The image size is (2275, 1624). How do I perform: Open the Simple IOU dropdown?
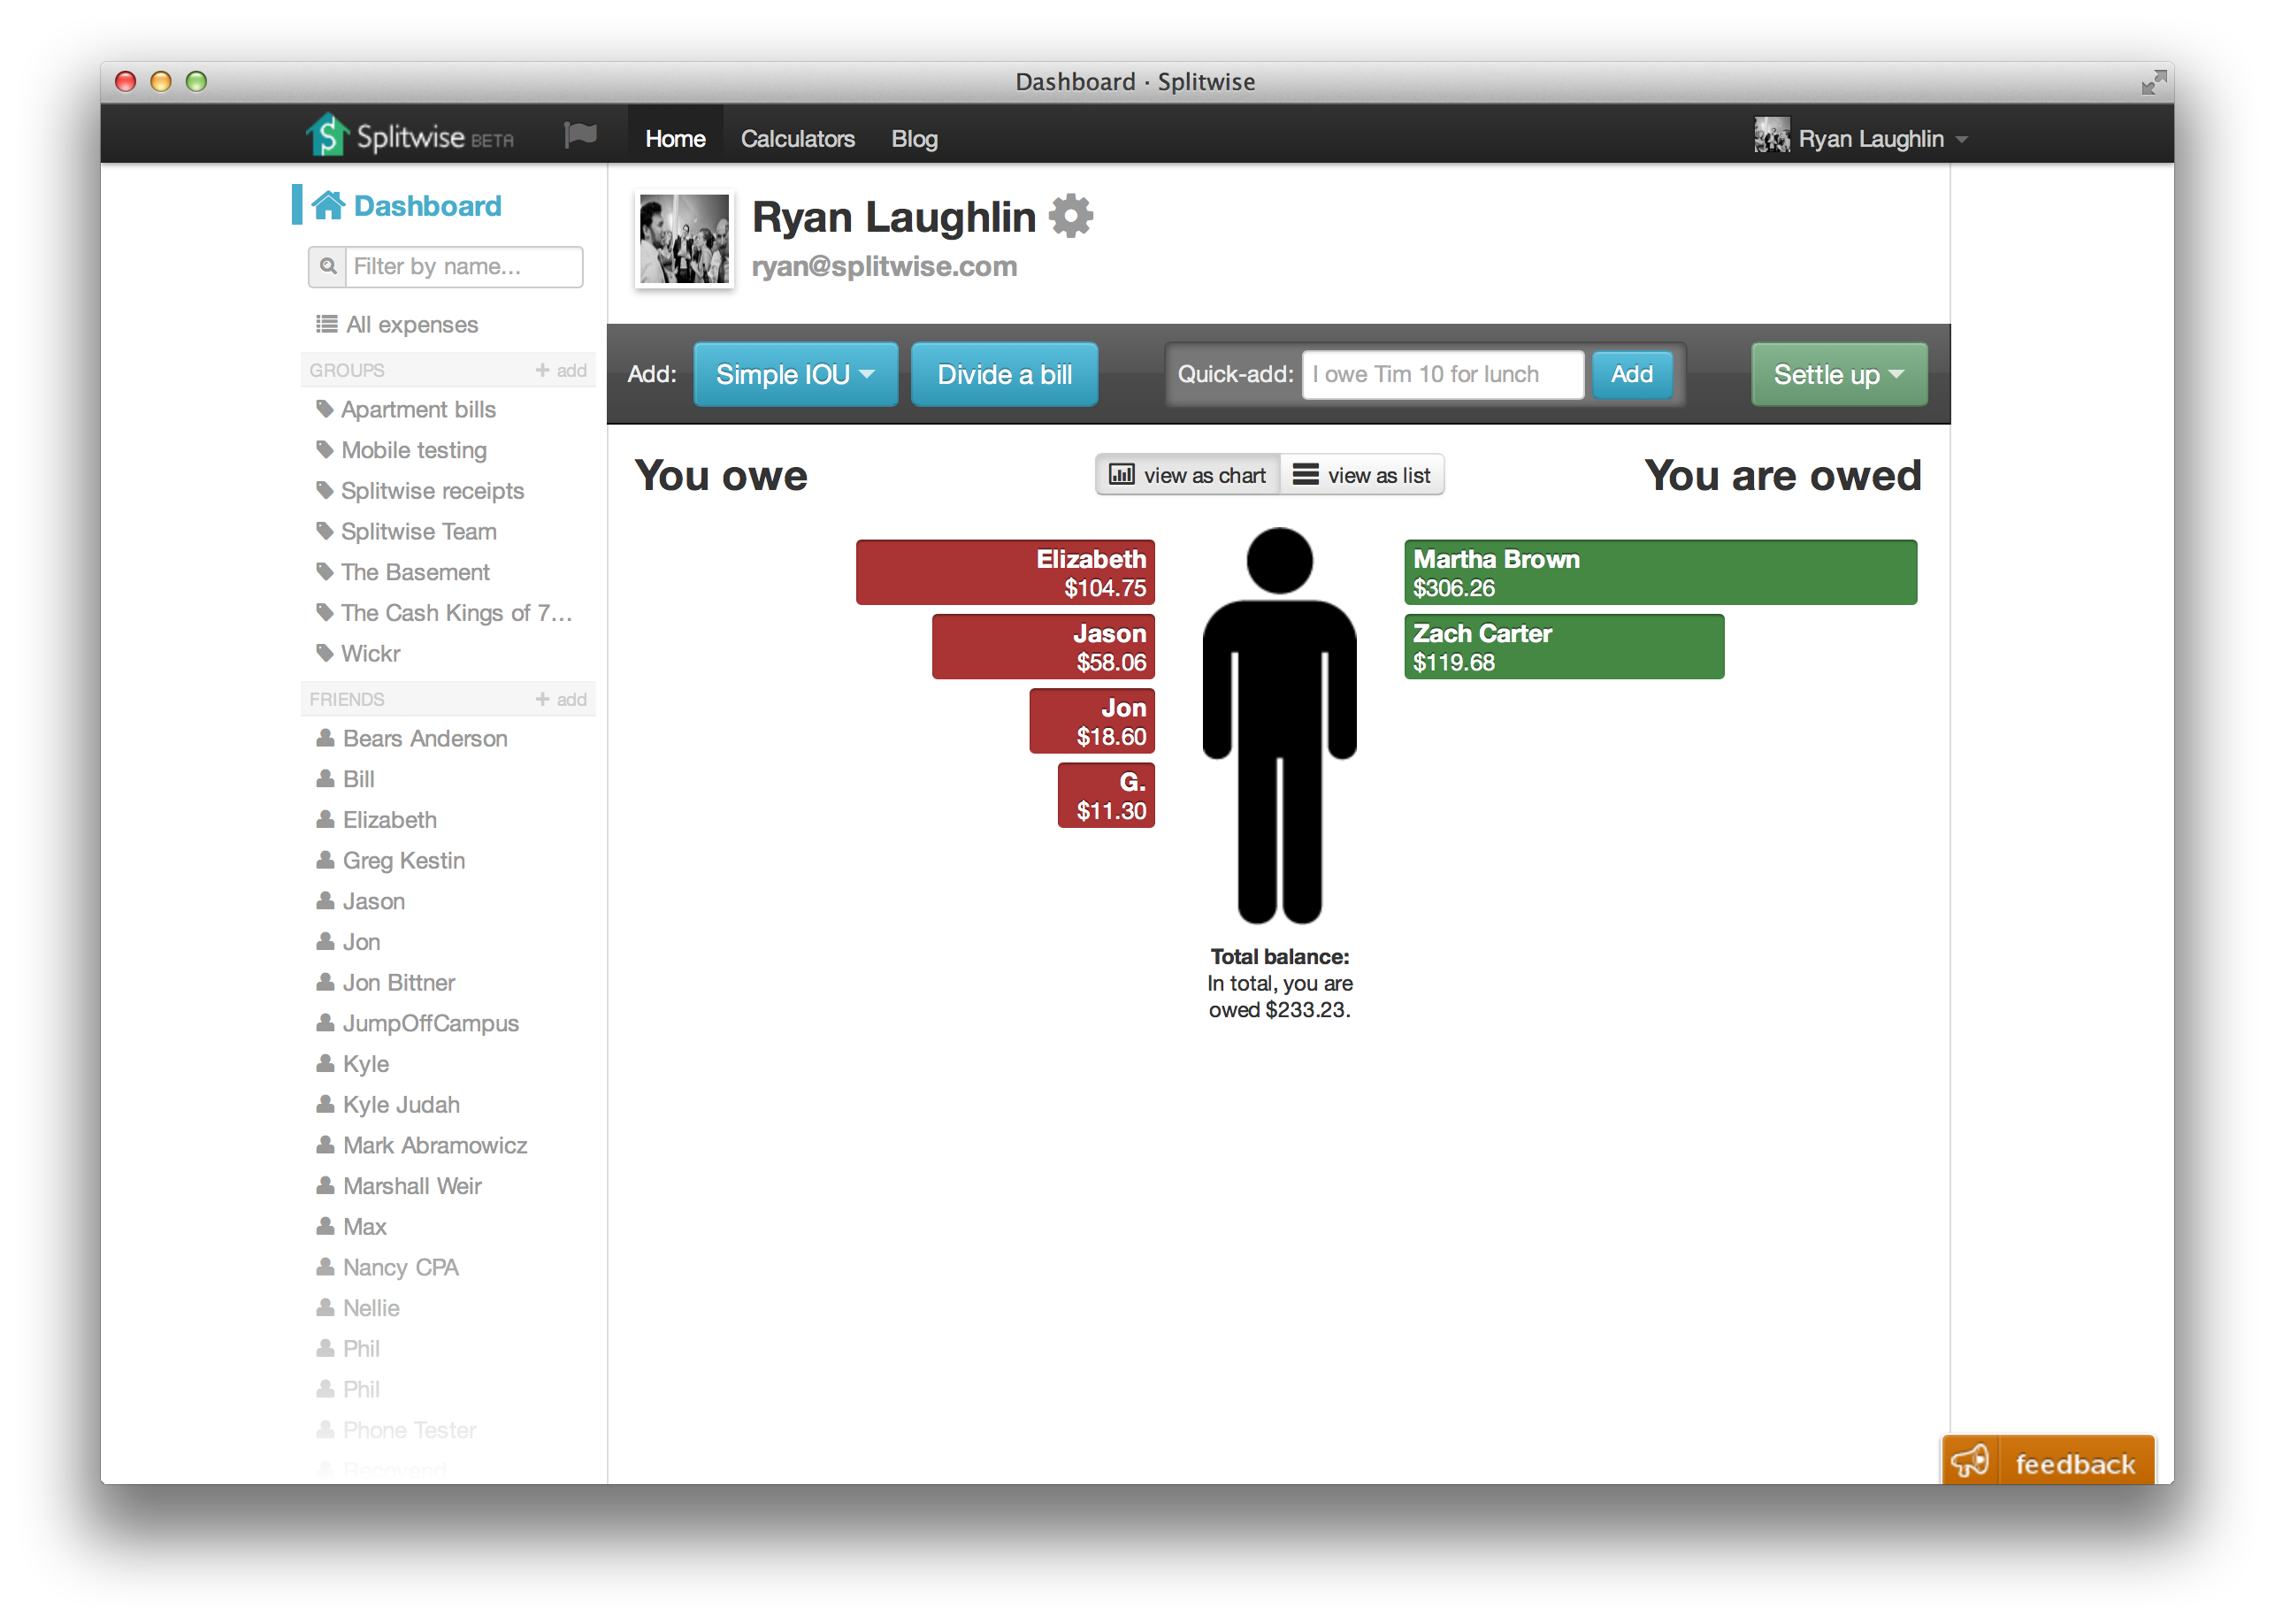[x=795, y=375]
